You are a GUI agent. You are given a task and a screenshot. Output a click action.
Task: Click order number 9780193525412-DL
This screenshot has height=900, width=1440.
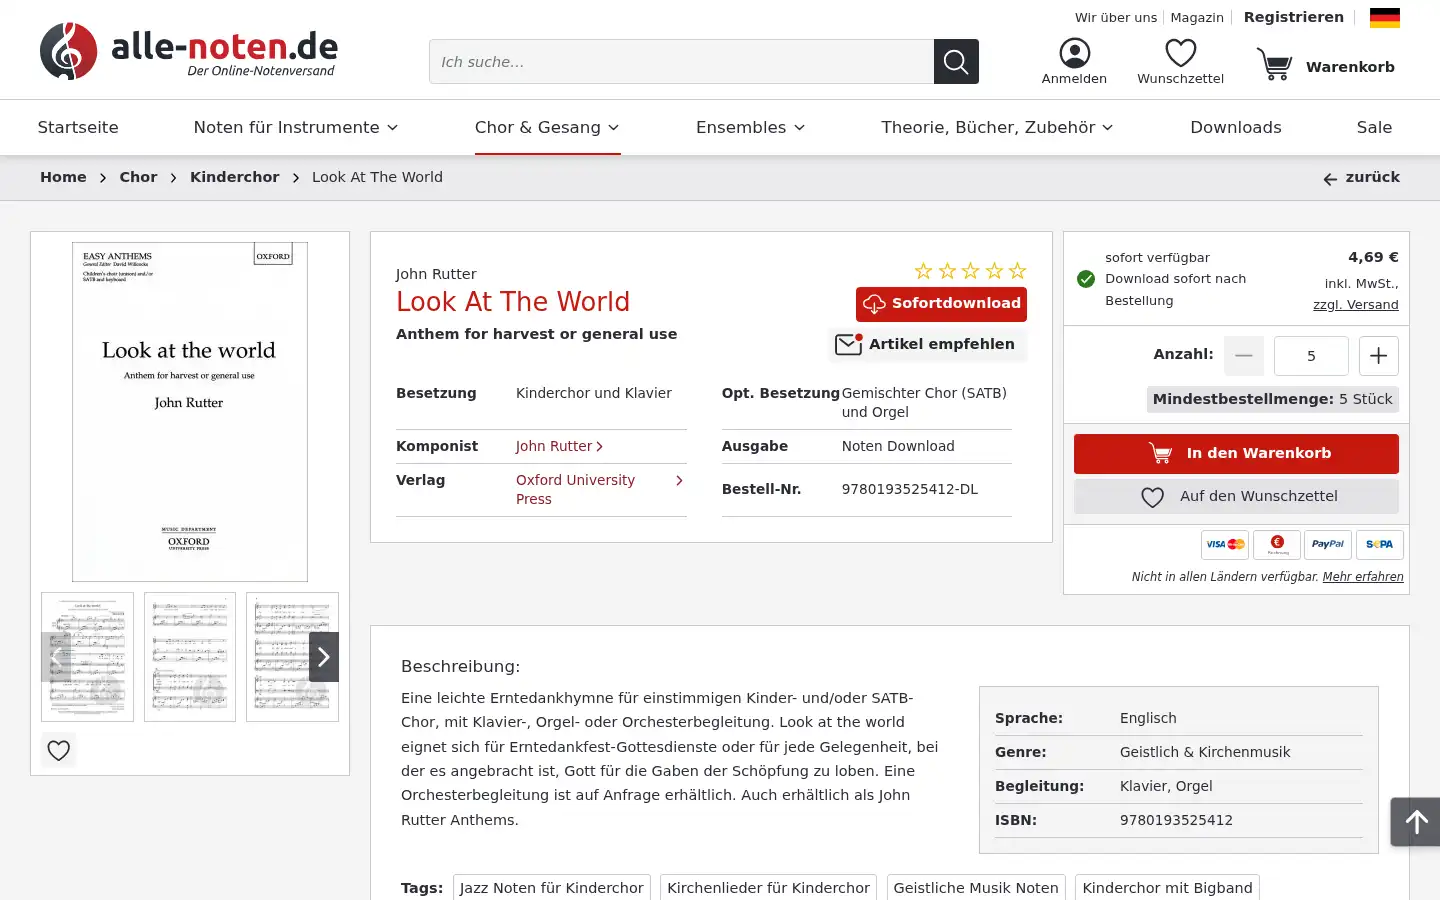[x=910, y=490]
